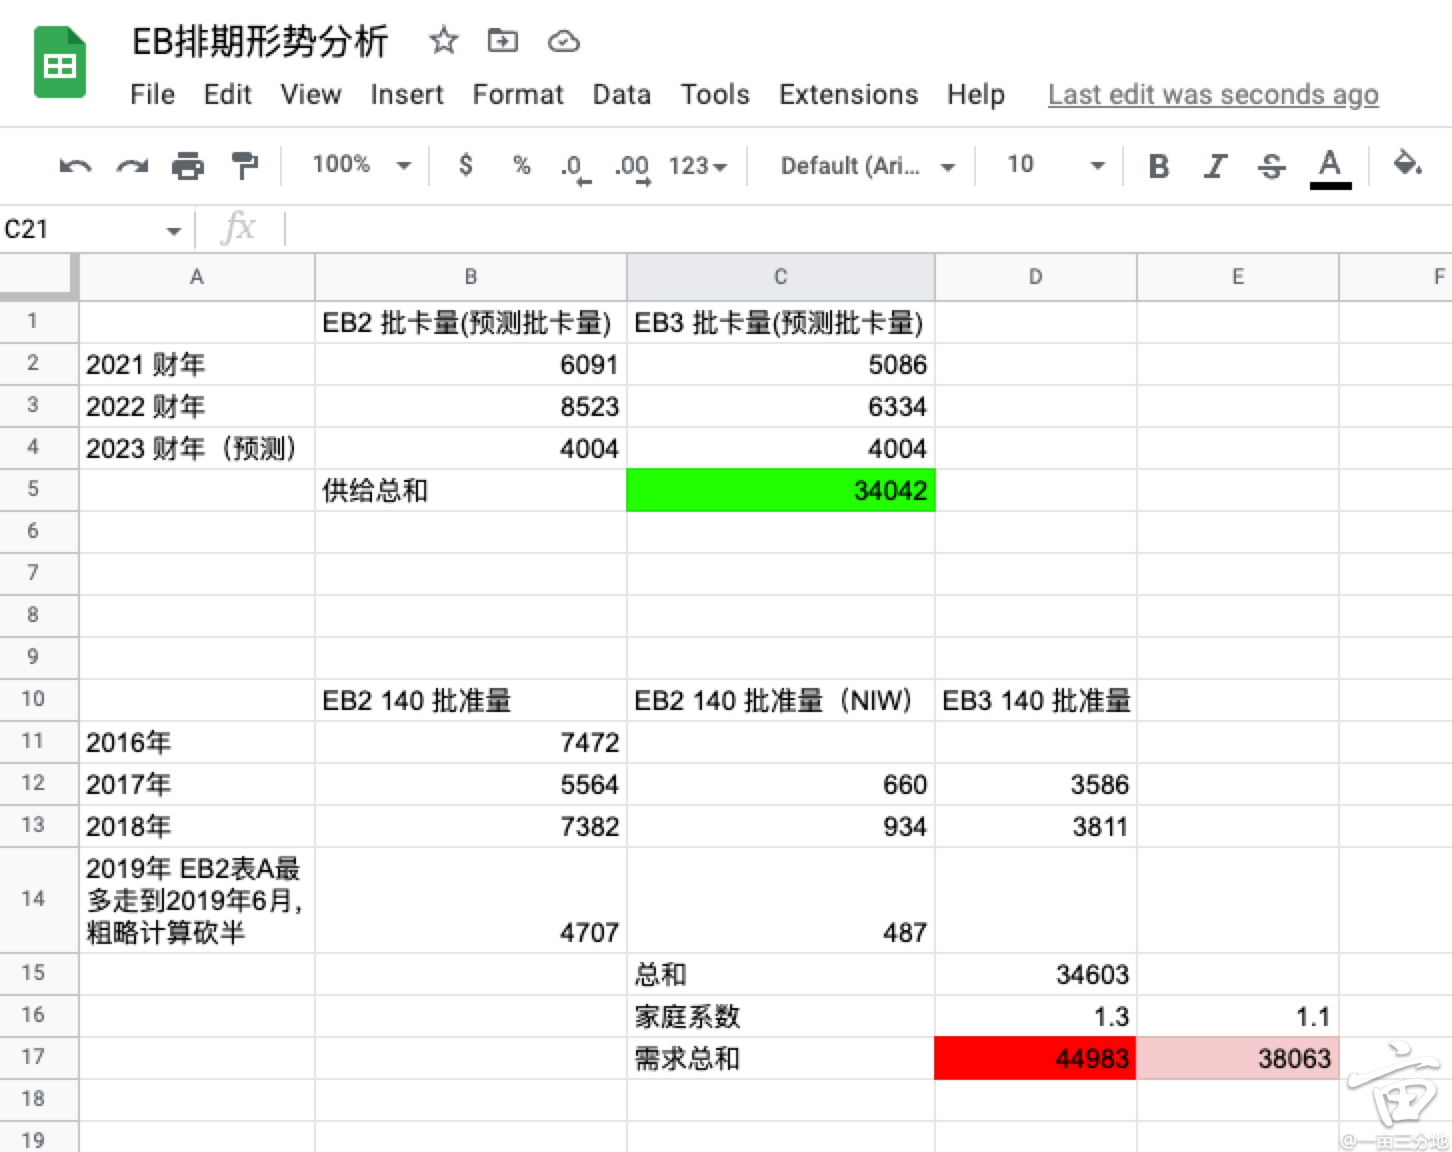1452x1152 pixels.
Task: Star the EB排期形势分析 spreadsheet
Action: click(x=443, y=41)
